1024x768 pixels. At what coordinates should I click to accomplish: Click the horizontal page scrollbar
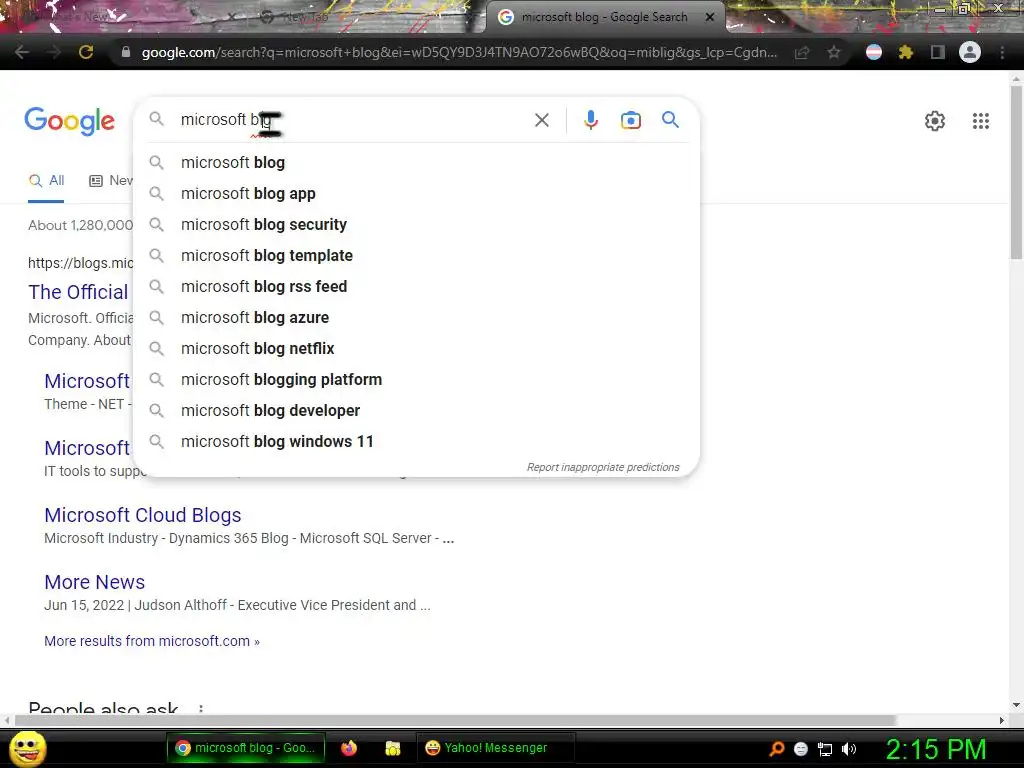(x=455, y=720)
